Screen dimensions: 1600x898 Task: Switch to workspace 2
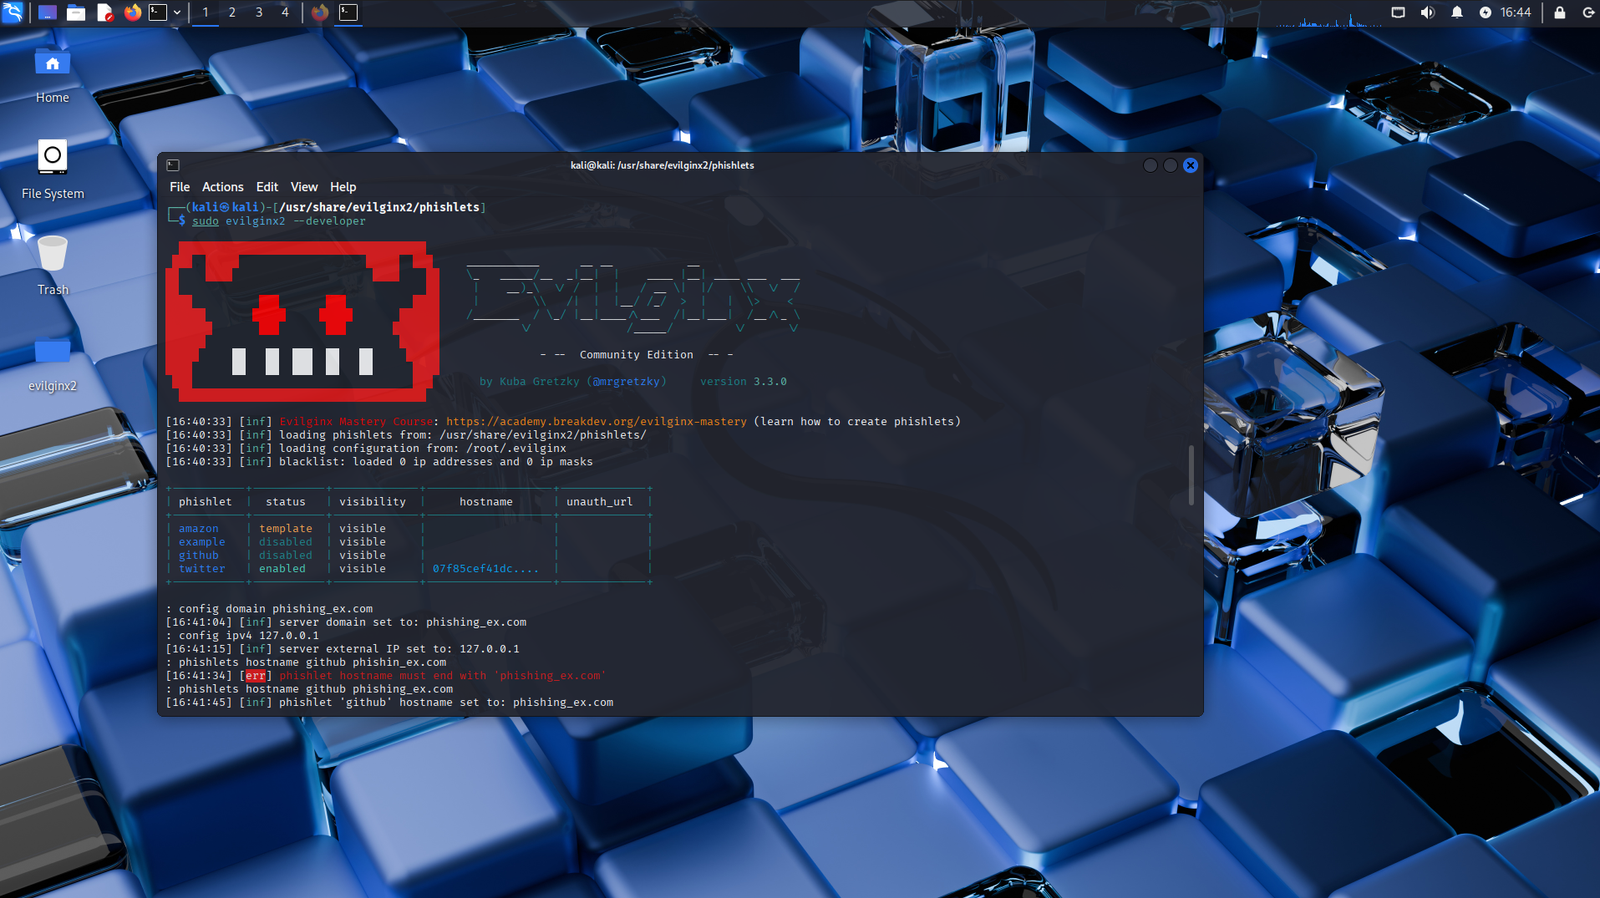232,12
